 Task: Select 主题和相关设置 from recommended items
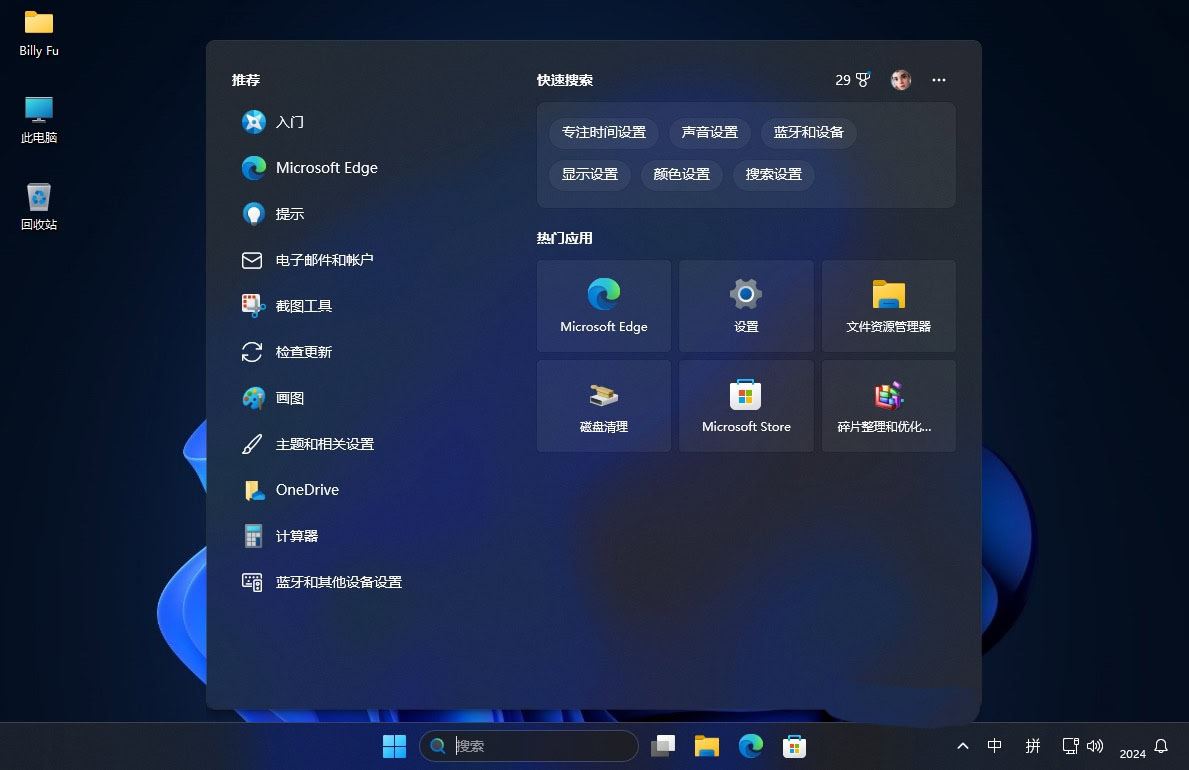325,443
